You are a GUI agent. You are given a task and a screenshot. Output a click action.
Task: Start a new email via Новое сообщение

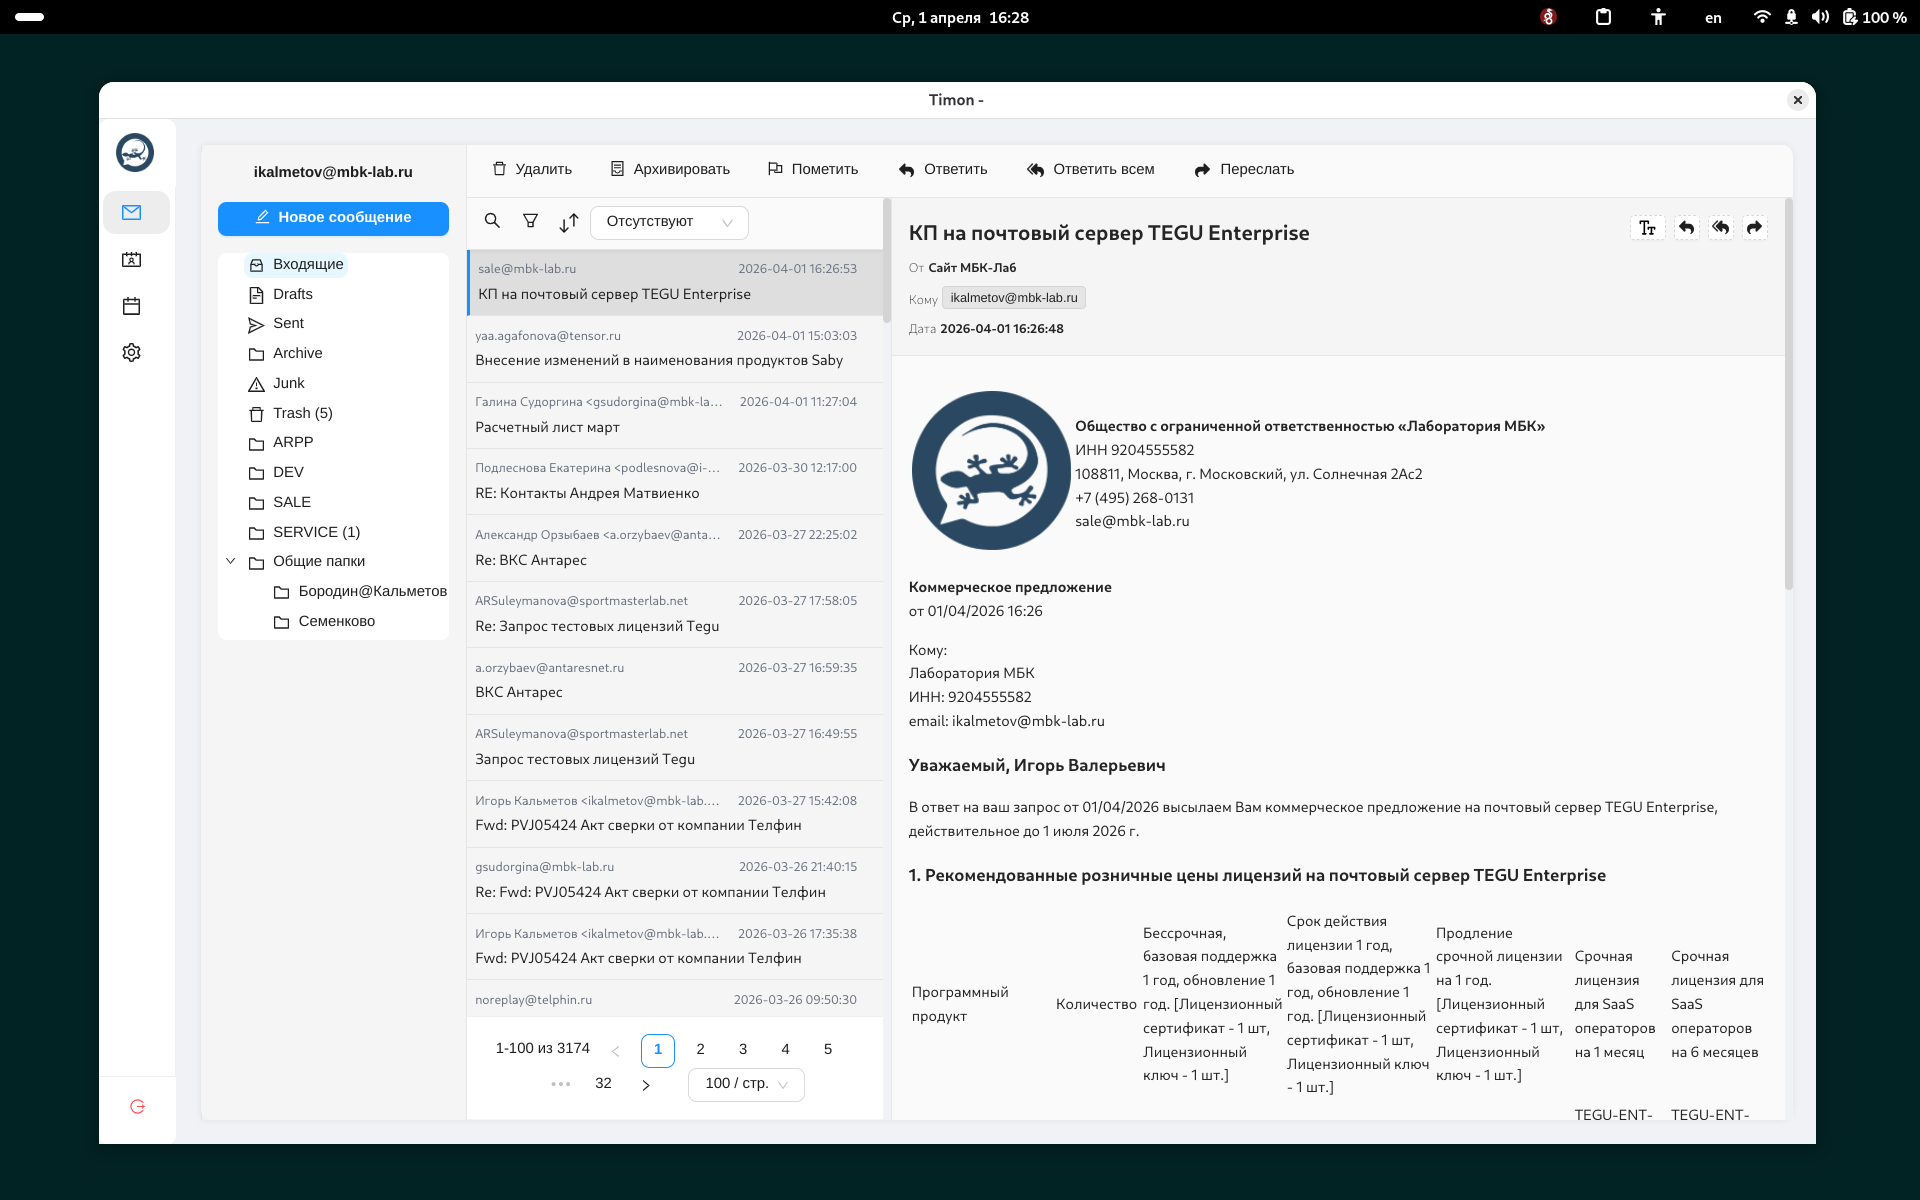333,217
